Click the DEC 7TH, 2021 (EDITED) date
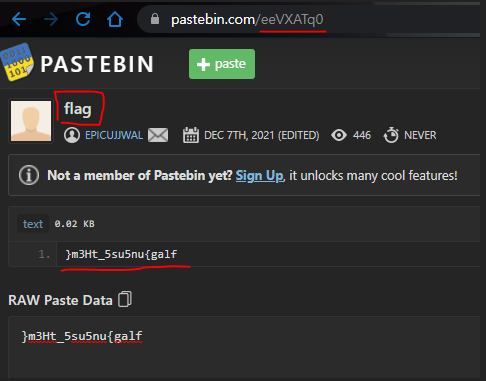This screenshot has height=381, width=486. point(262,135)
